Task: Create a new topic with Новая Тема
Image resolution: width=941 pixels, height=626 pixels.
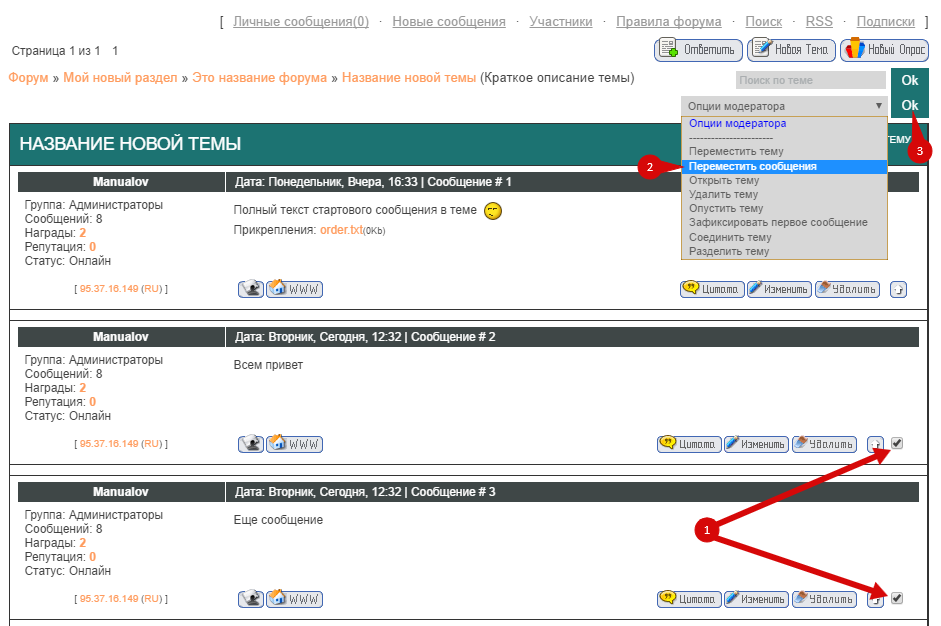Action: tap(791, 49)
